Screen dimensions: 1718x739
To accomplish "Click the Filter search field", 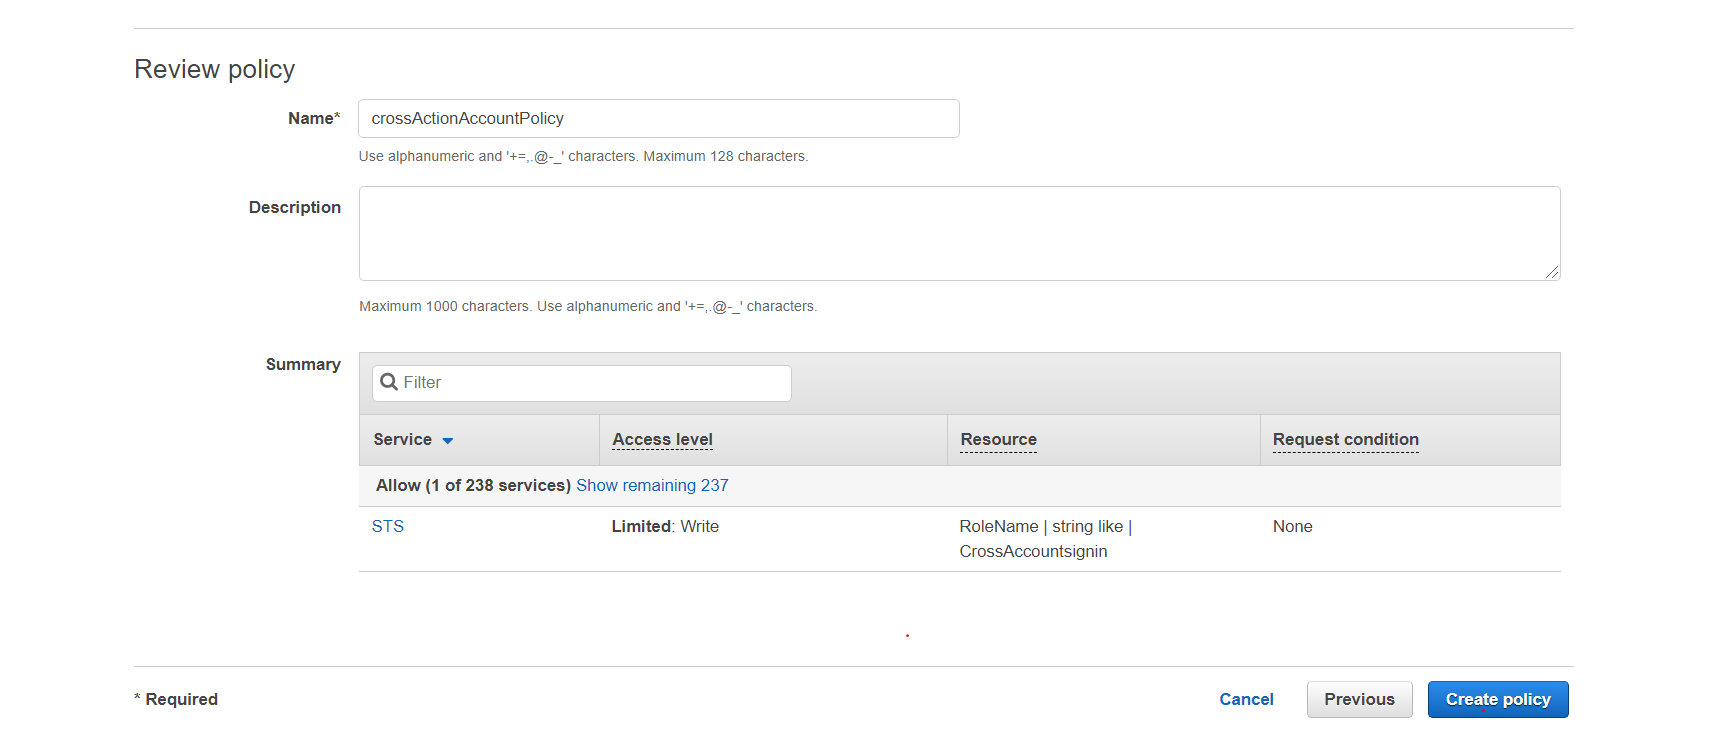I will [594, 383].
